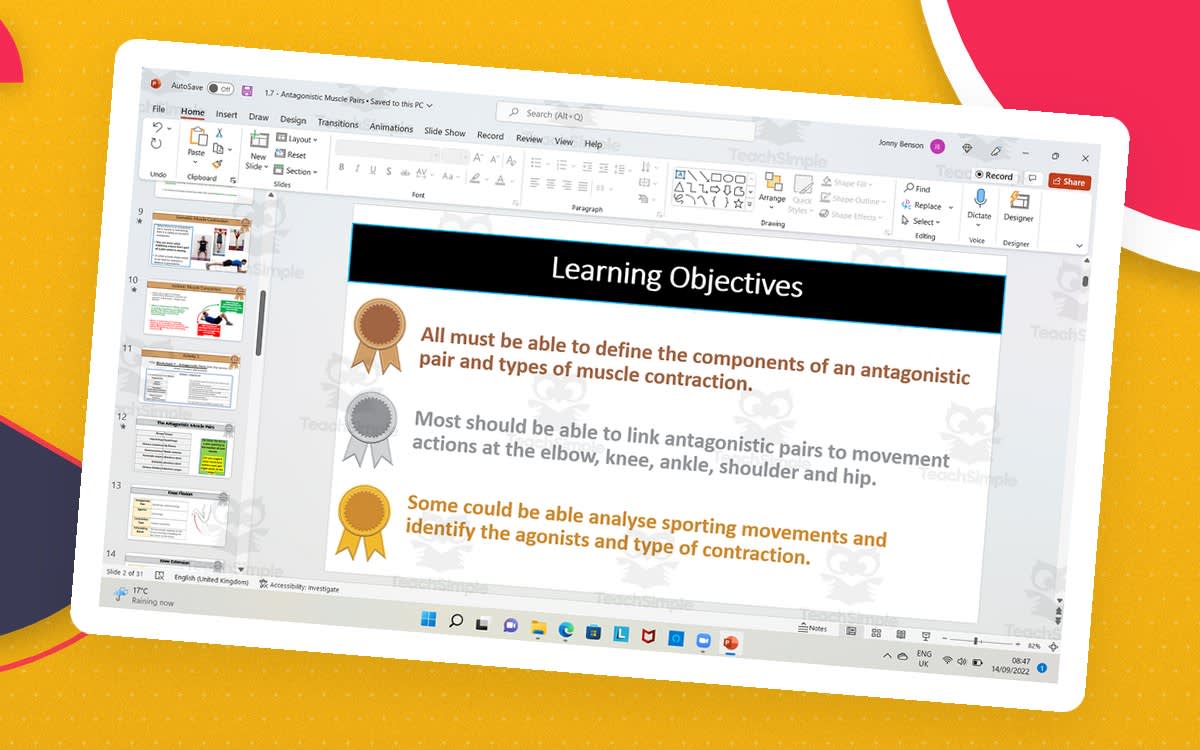Click the align left icon
Image resolution: width=1200 pixels, height=750 pixels.
click(534, 181)
